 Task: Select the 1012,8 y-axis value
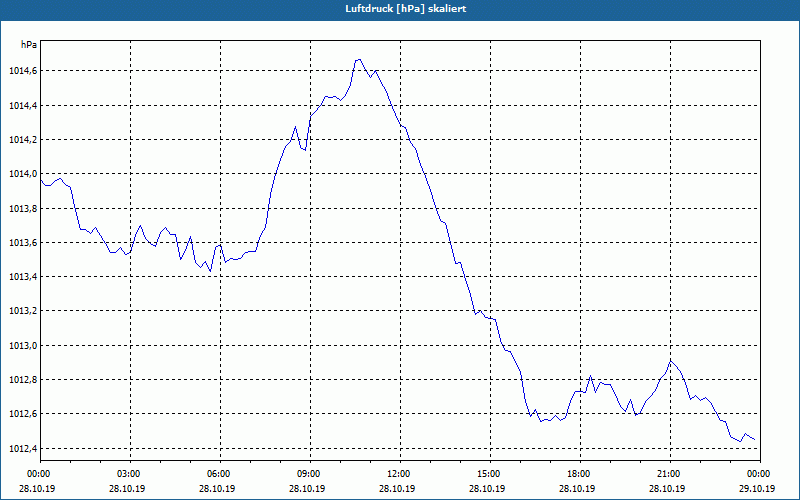click(x=23, y=380)
